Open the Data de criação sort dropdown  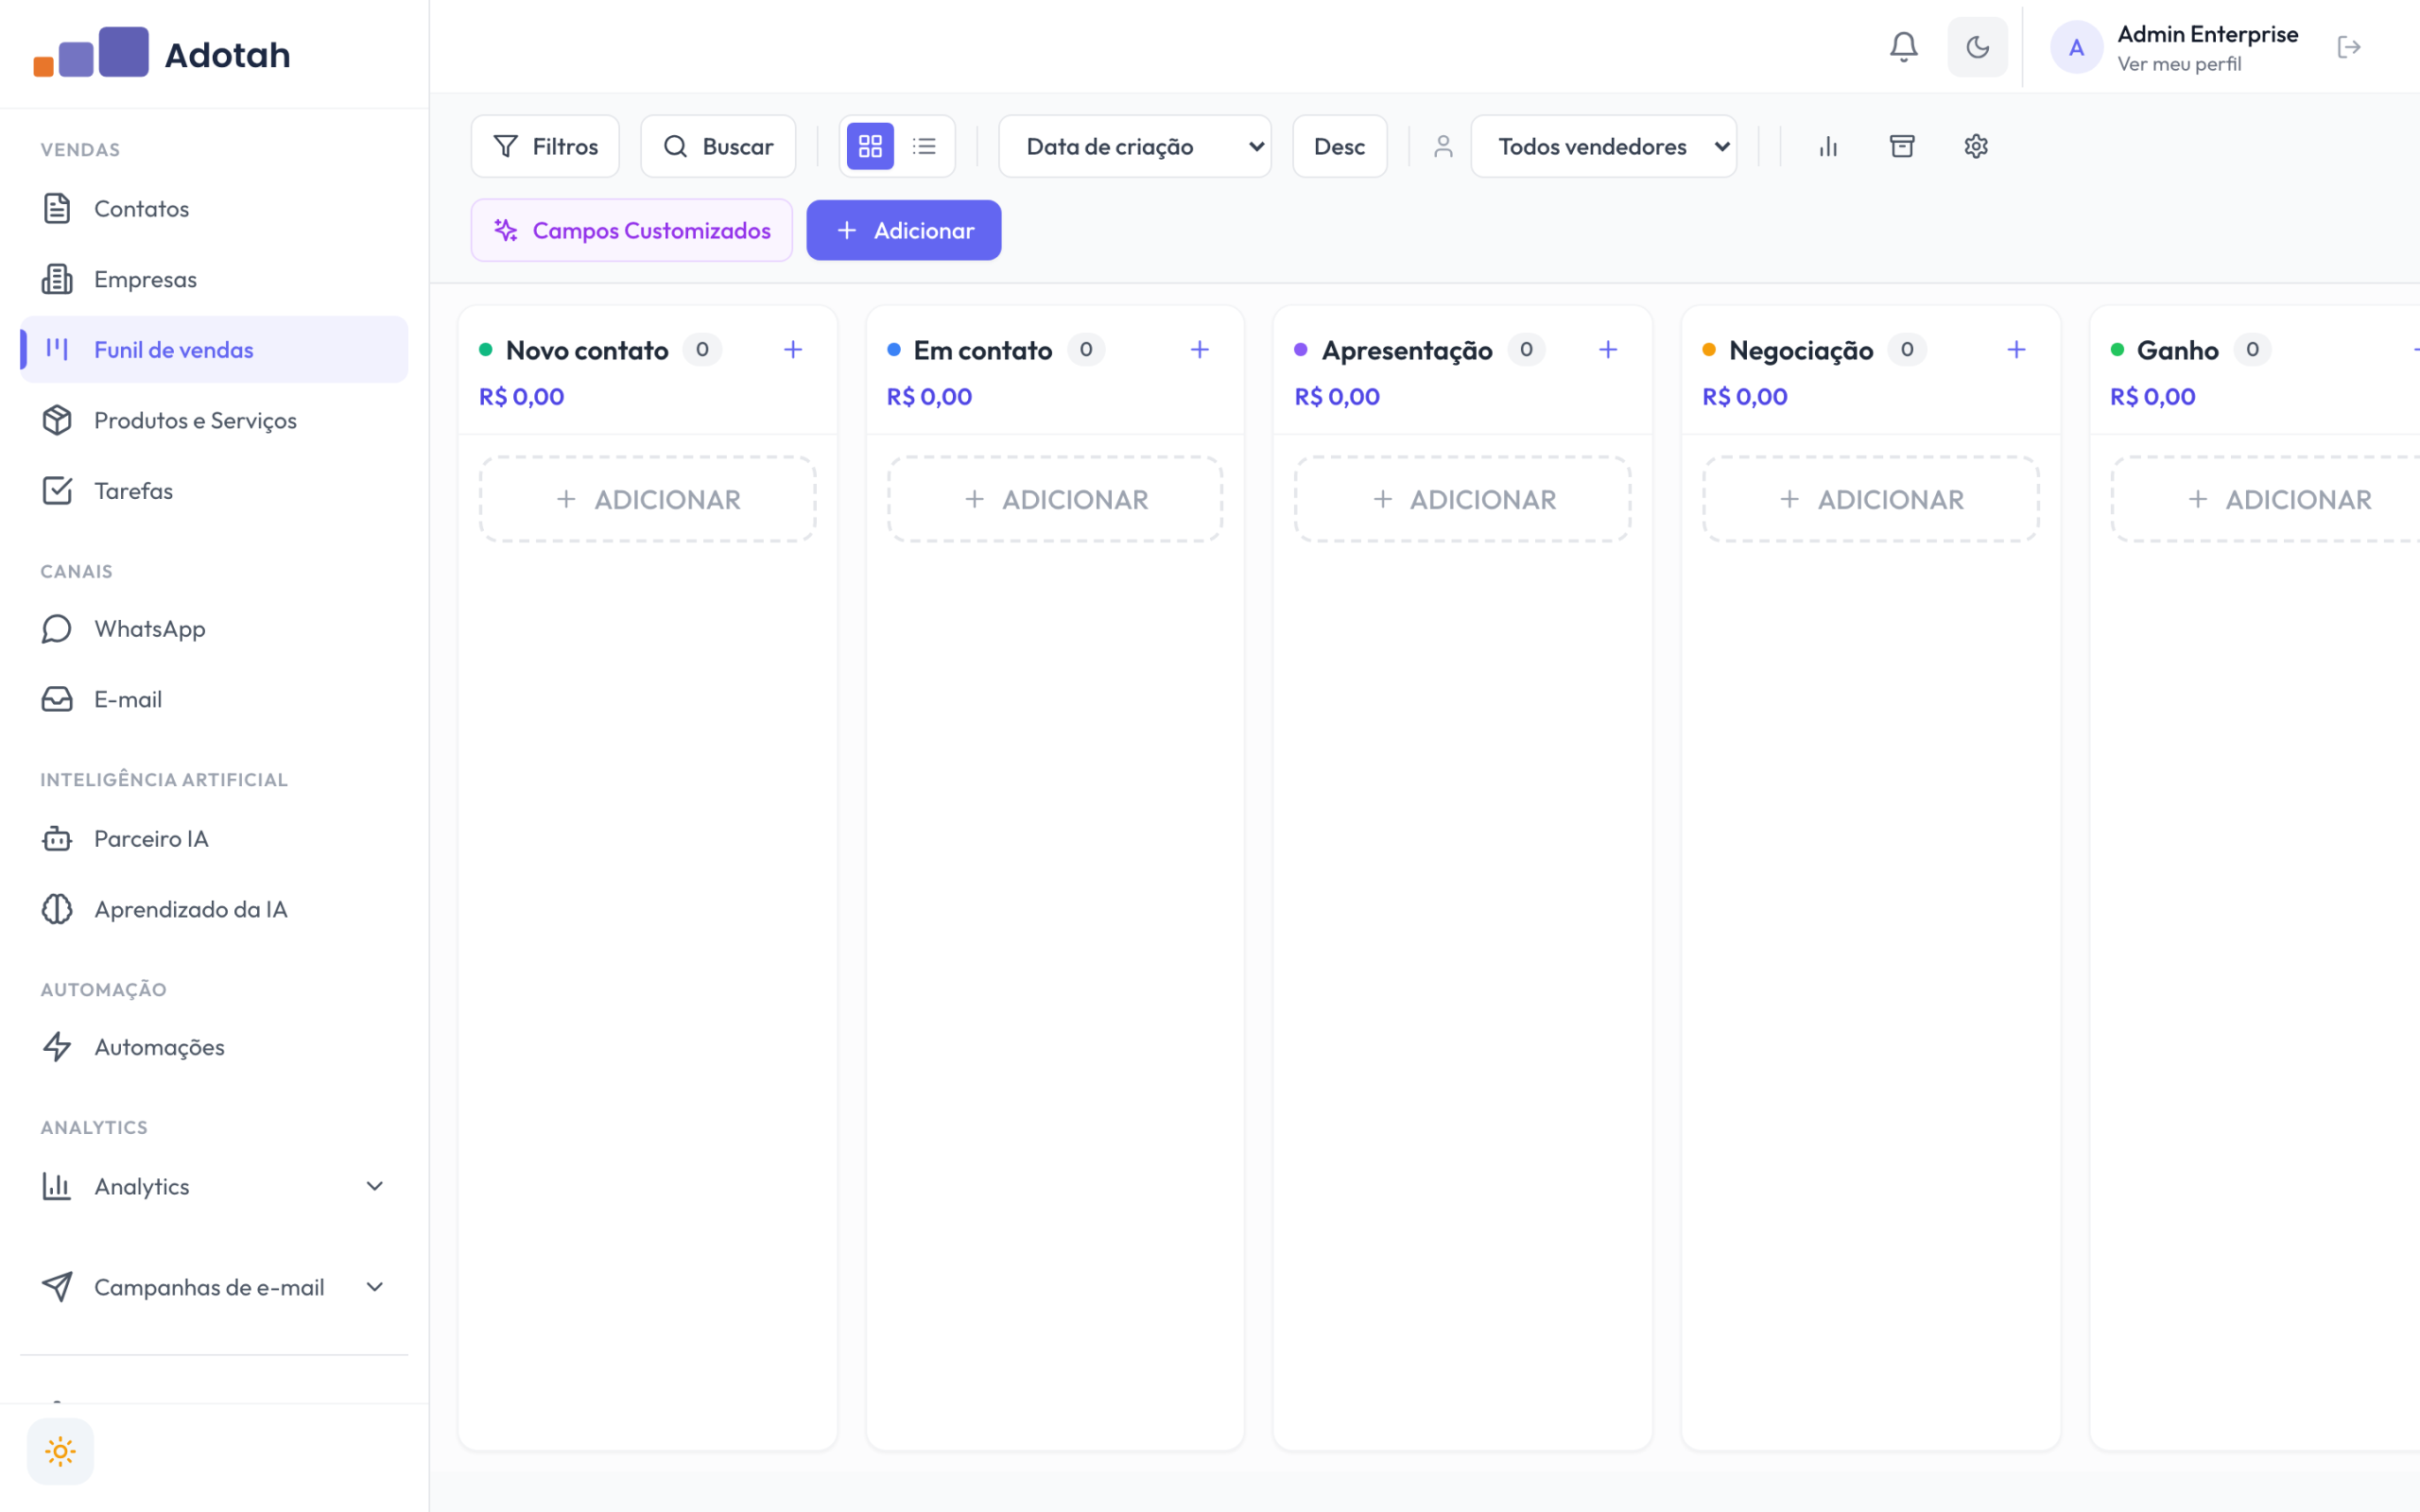1135,147
